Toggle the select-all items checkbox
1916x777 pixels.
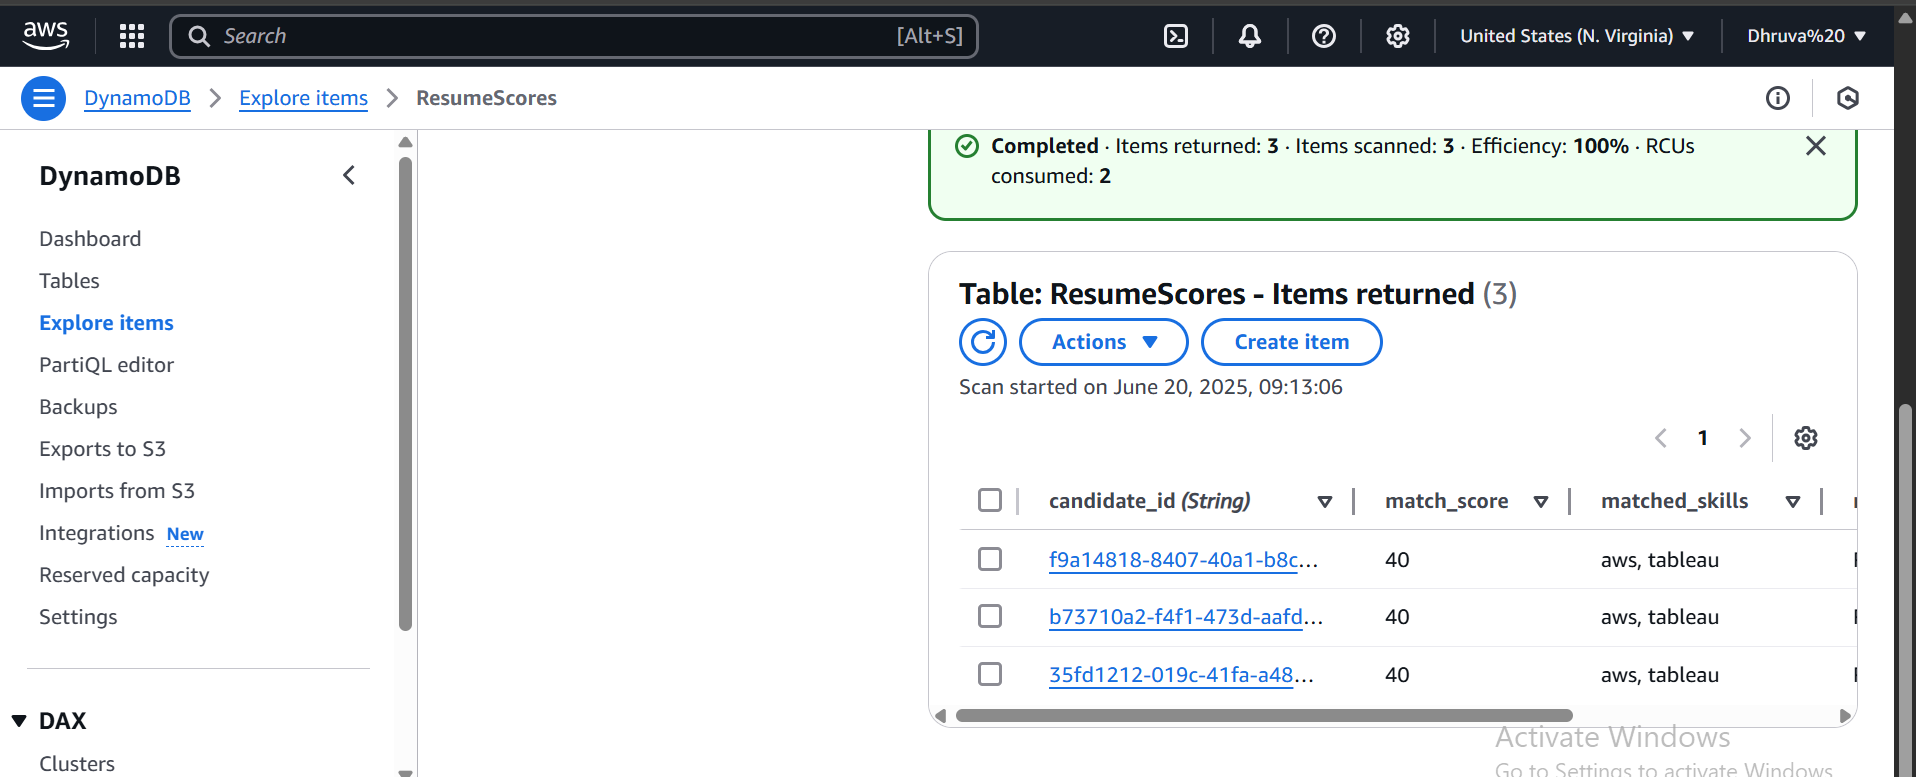pos(990,500)
